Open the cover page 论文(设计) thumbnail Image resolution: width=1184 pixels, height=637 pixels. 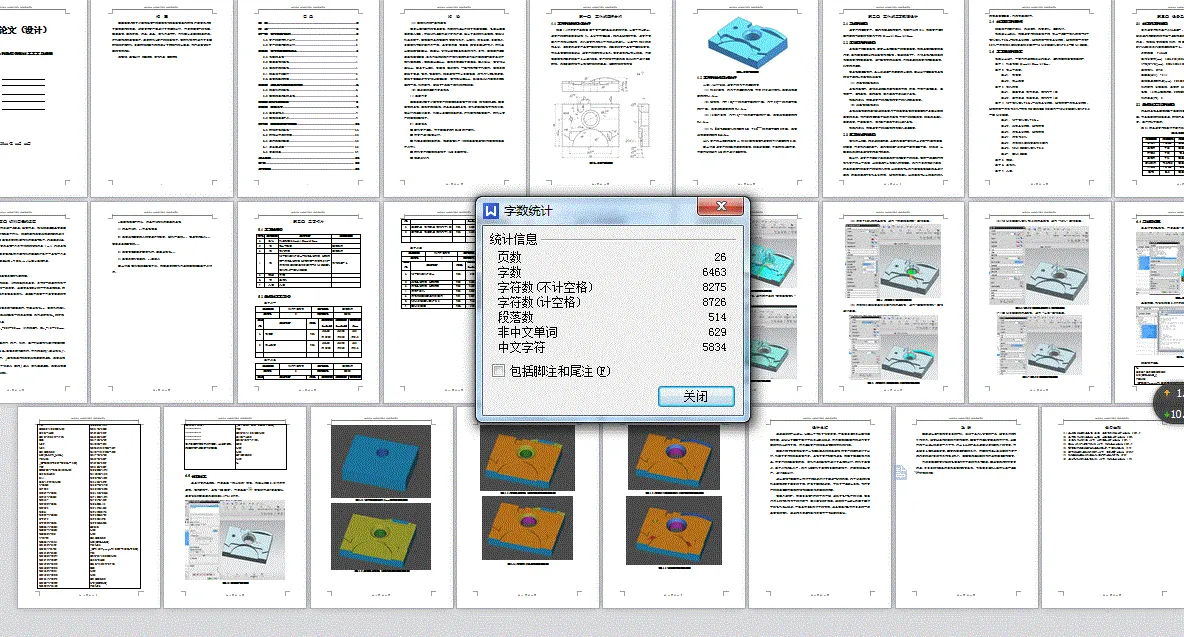[x=30, y=95]
